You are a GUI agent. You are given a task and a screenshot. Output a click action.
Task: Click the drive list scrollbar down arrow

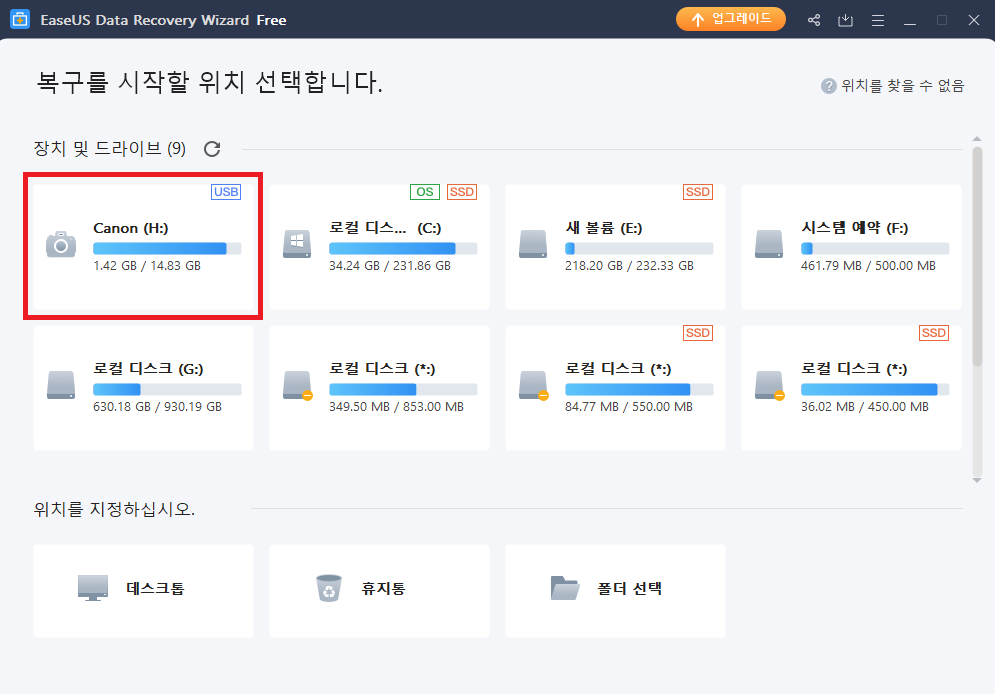point(977,480)
